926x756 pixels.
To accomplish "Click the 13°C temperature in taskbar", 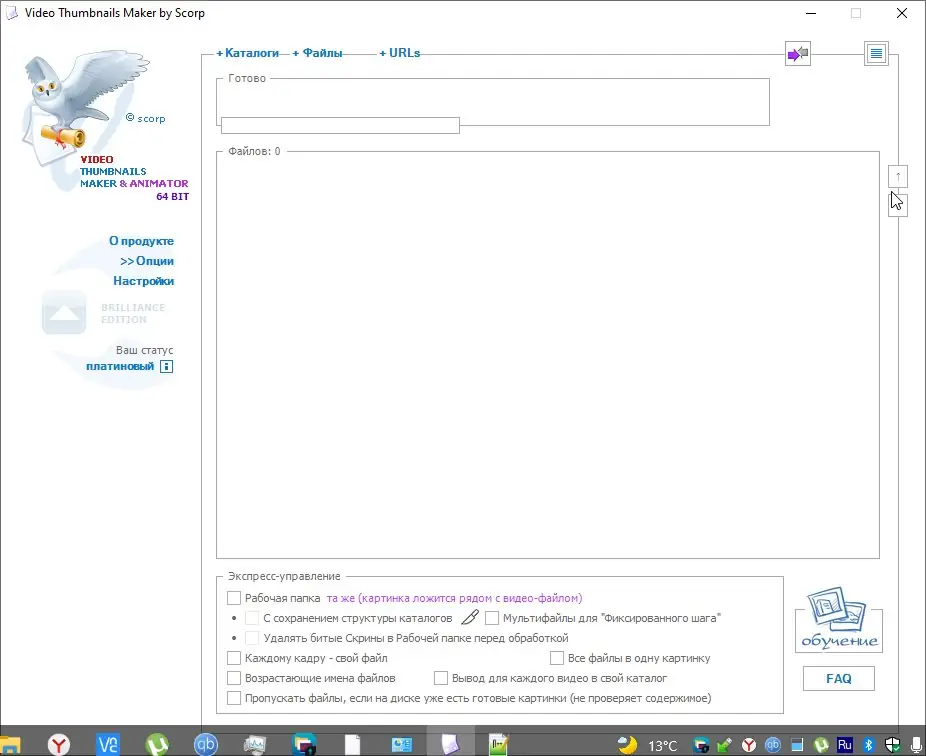I will (x=663, y=745).
